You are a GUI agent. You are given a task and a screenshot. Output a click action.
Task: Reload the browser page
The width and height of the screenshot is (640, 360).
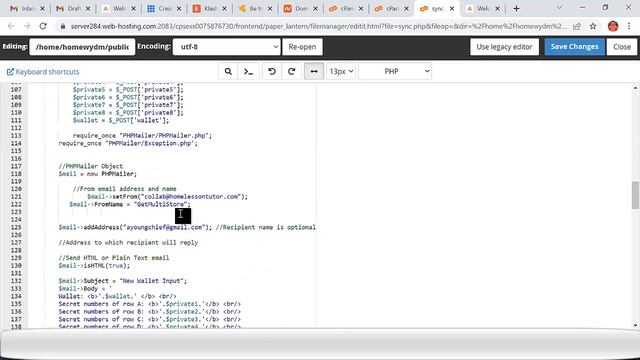[x=43, y=26]
